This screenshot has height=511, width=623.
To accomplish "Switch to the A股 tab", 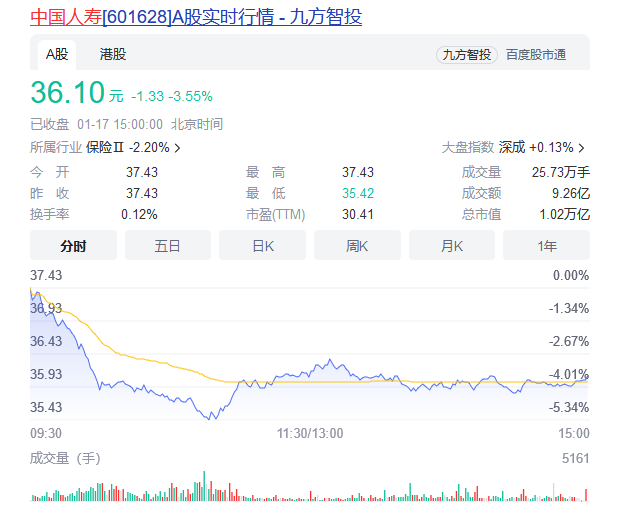I will (57, 54).
